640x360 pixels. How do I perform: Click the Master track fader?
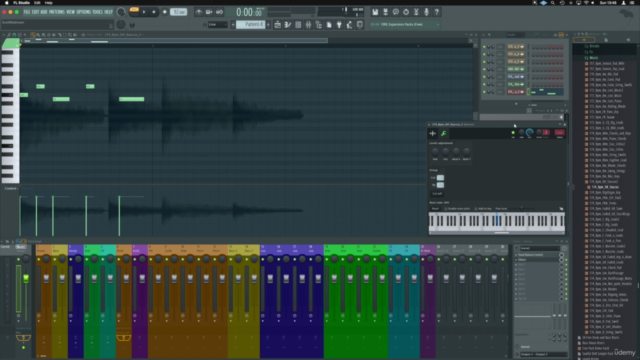pos(26,278)
